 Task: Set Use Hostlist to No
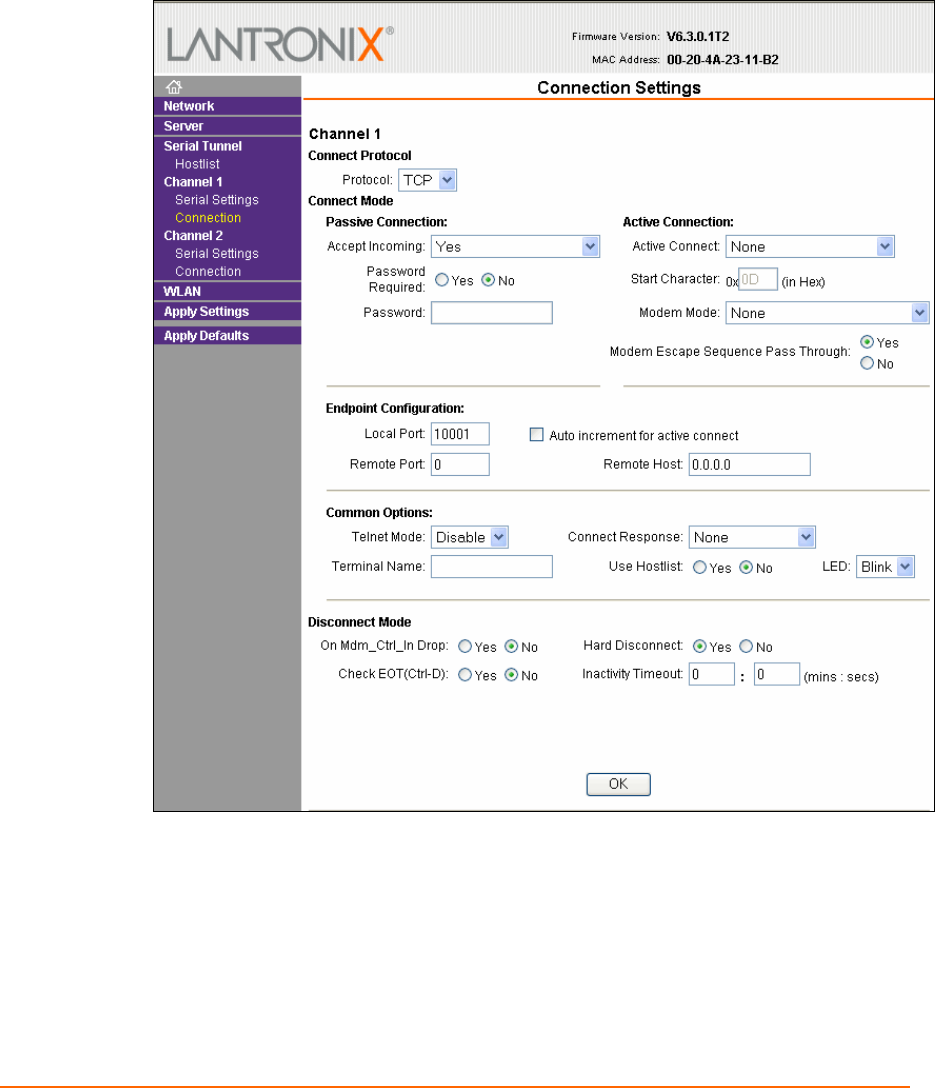(x=746, y=568)
